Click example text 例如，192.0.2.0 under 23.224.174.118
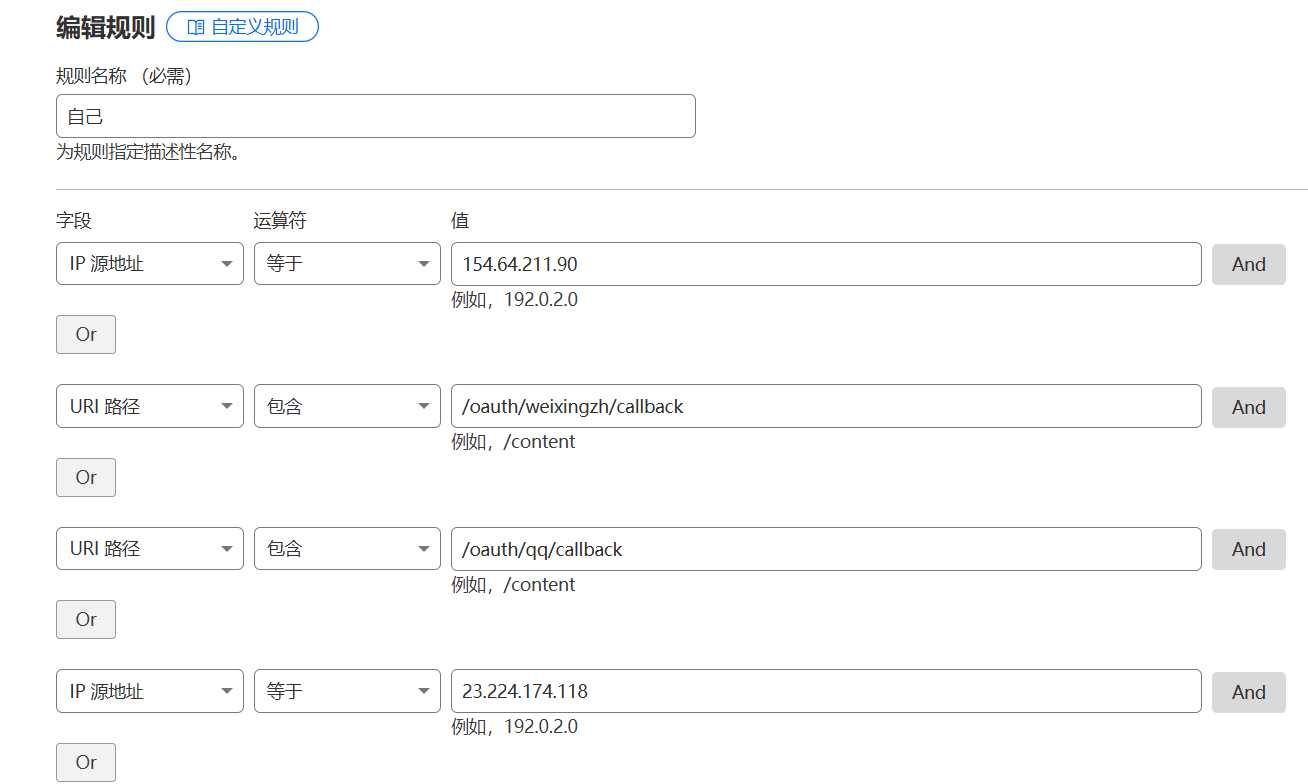Image resolution: width=1308 pixels, height=784 pixels. (x=515, y=727)
